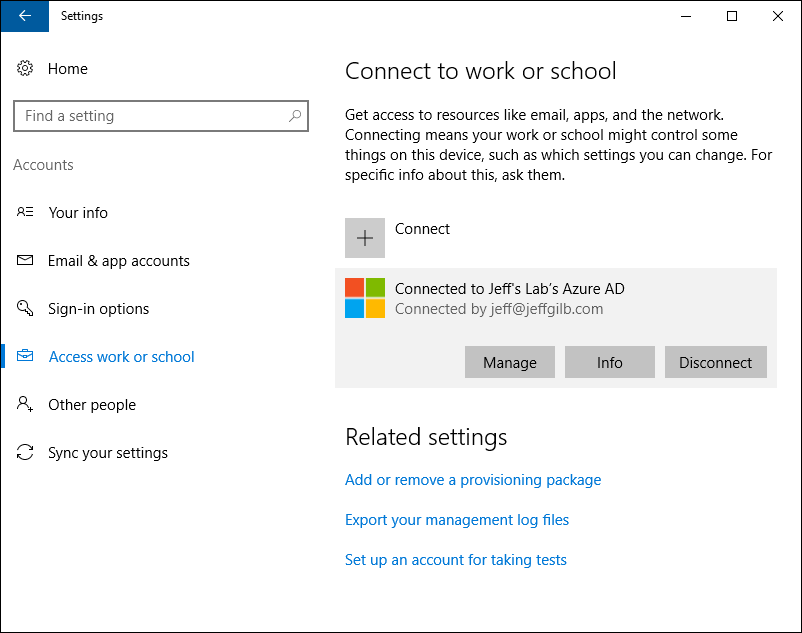Screen dimensions: 802x633
Task: Click in the Find a setting box
Action: coord(161,116)
